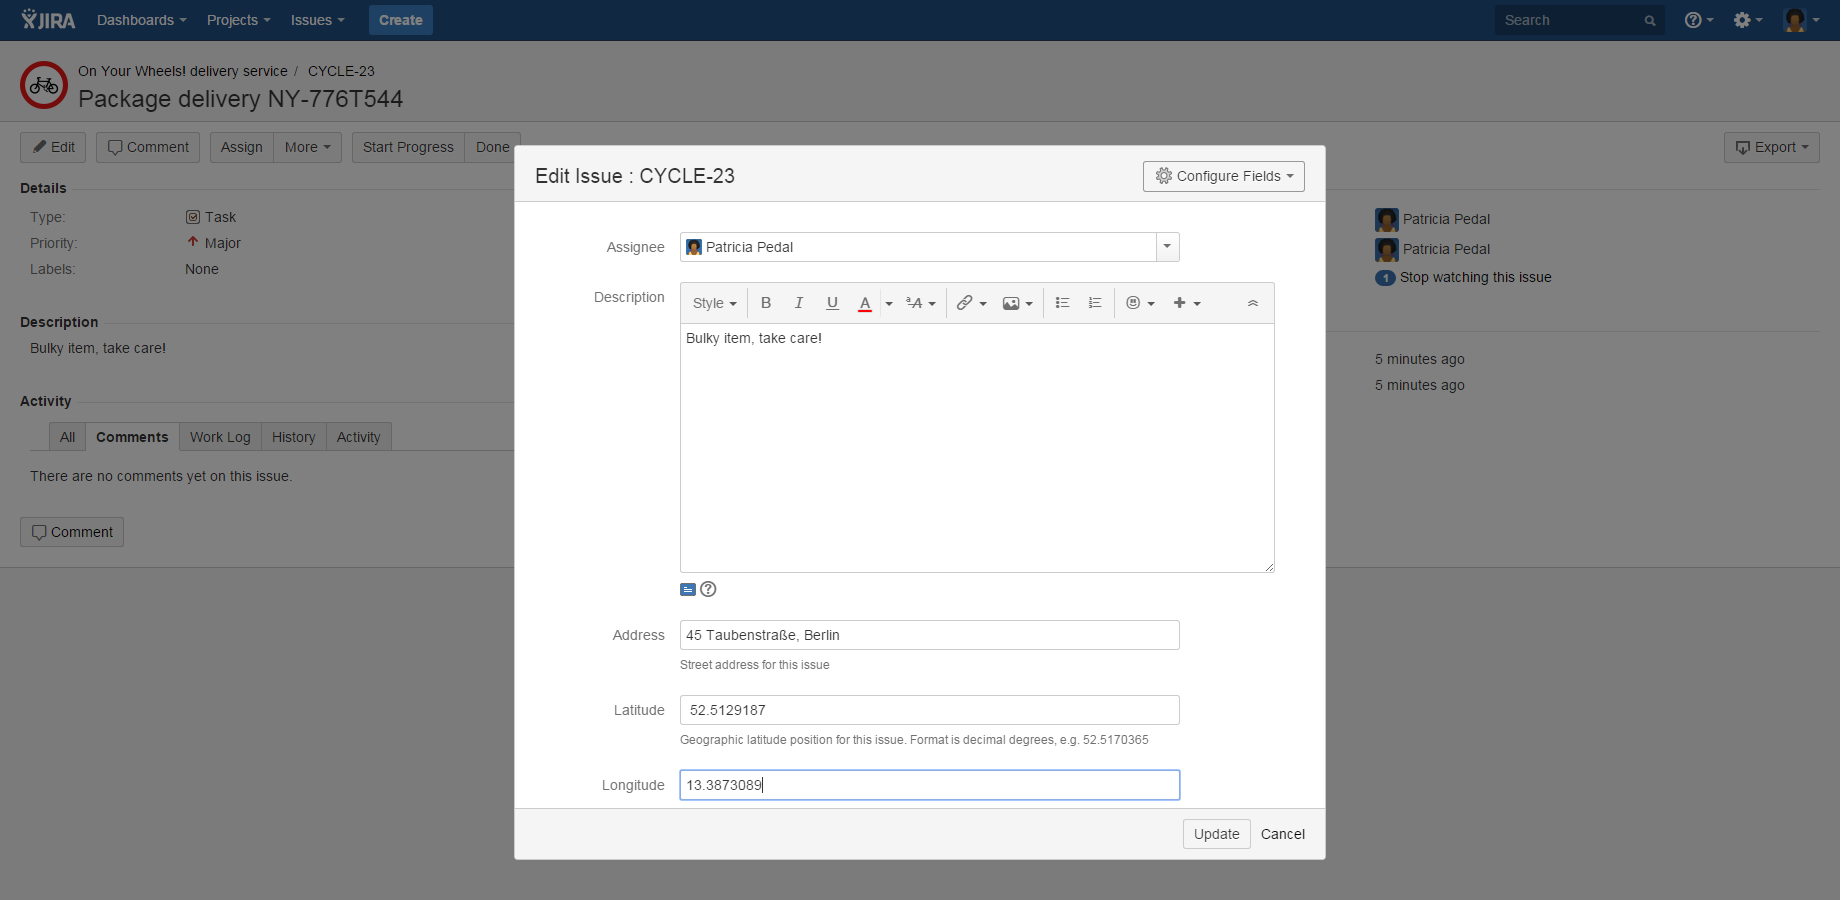Create a bullet list in the description
The width and height of the screenshot is (1840, 900).
point(1062,302)
